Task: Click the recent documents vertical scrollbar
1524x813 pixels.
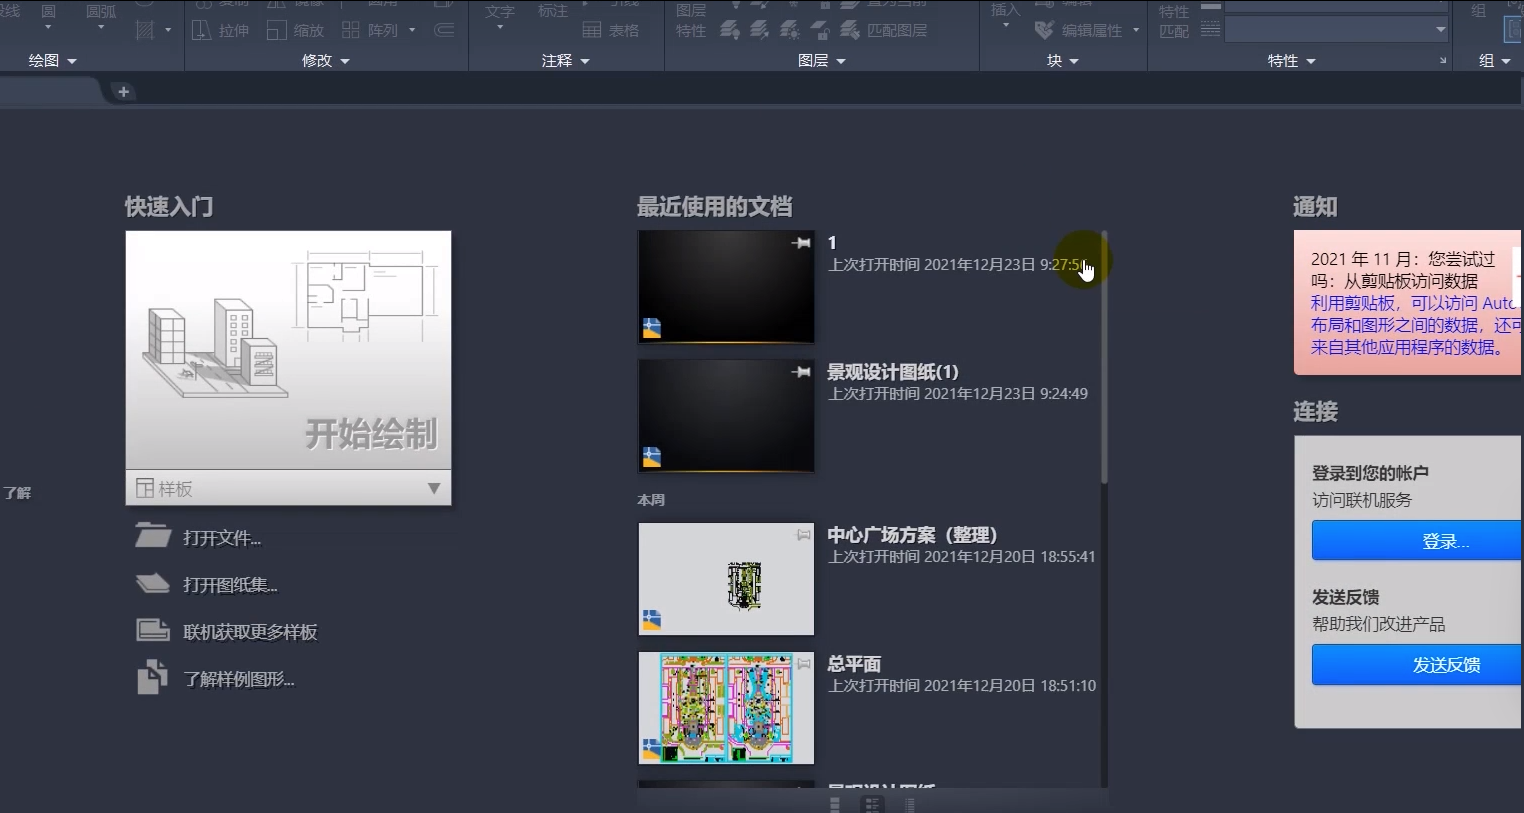Action: click(1104, 358)
